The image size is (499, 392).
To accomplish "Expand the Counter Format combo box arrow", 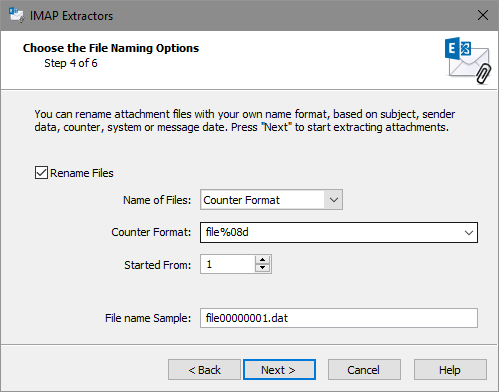I will (469, 232).
